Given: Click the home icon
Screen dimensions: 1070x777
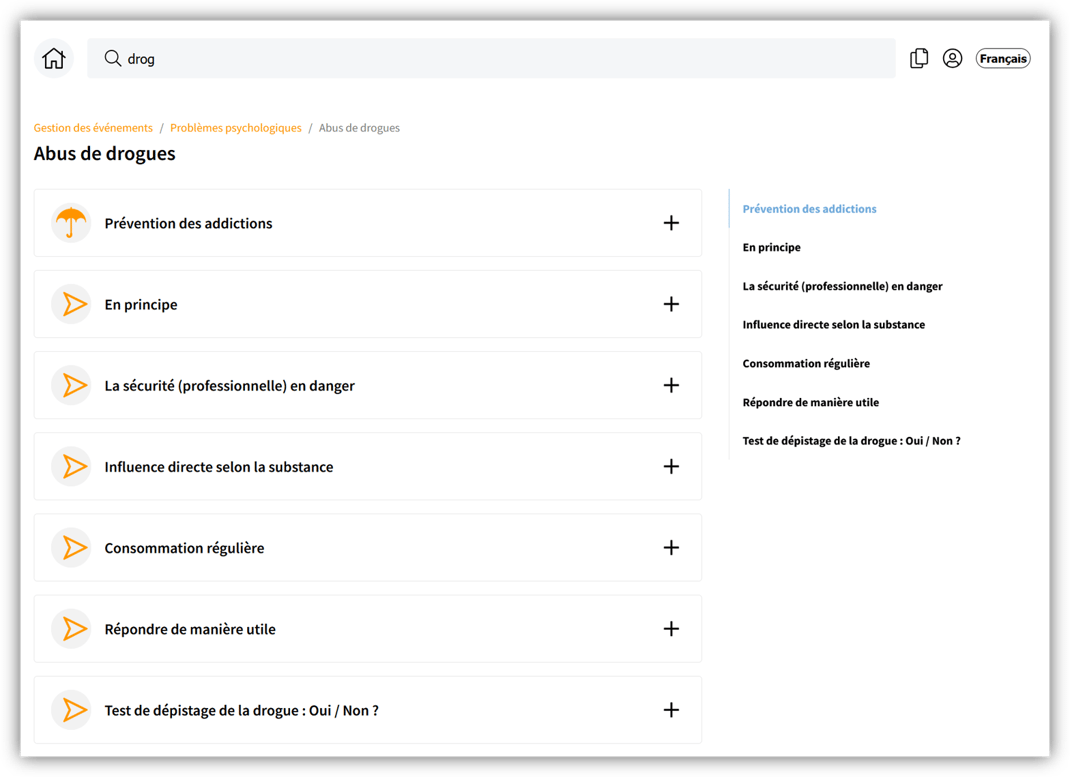Looking at the screenshot, I should point(54,59).
